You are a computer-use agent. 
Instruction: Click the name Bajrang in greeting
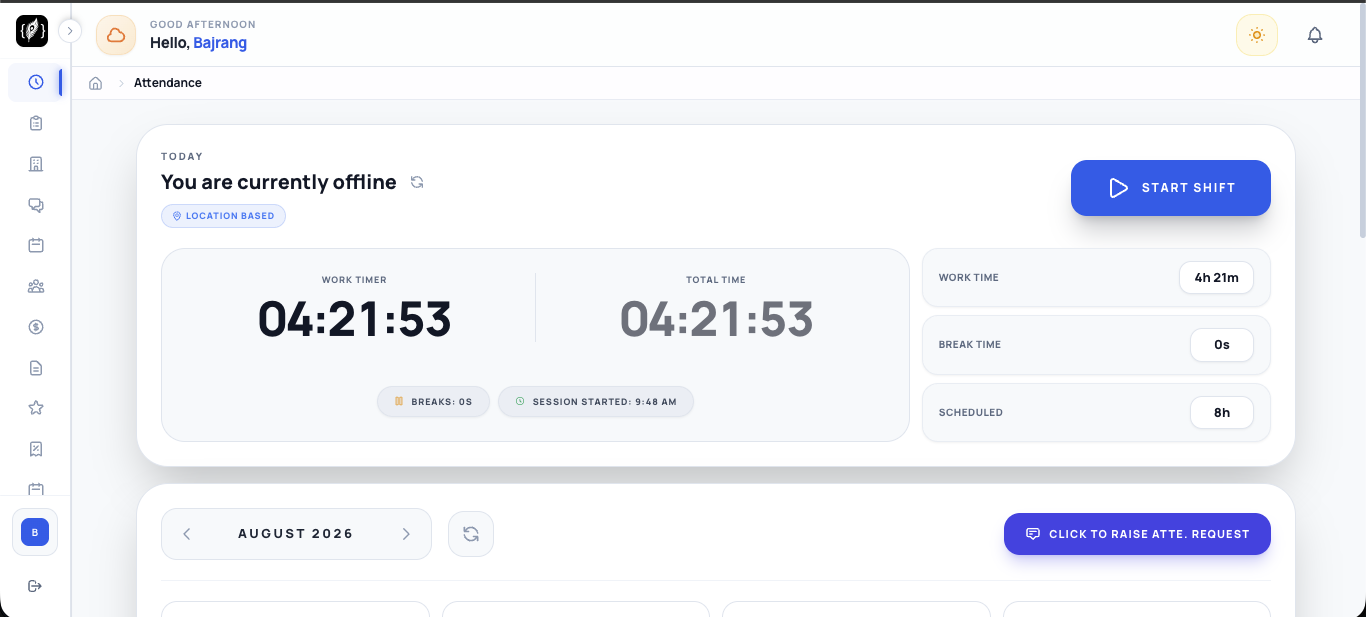pyautogui.click(x=220, y=43)
